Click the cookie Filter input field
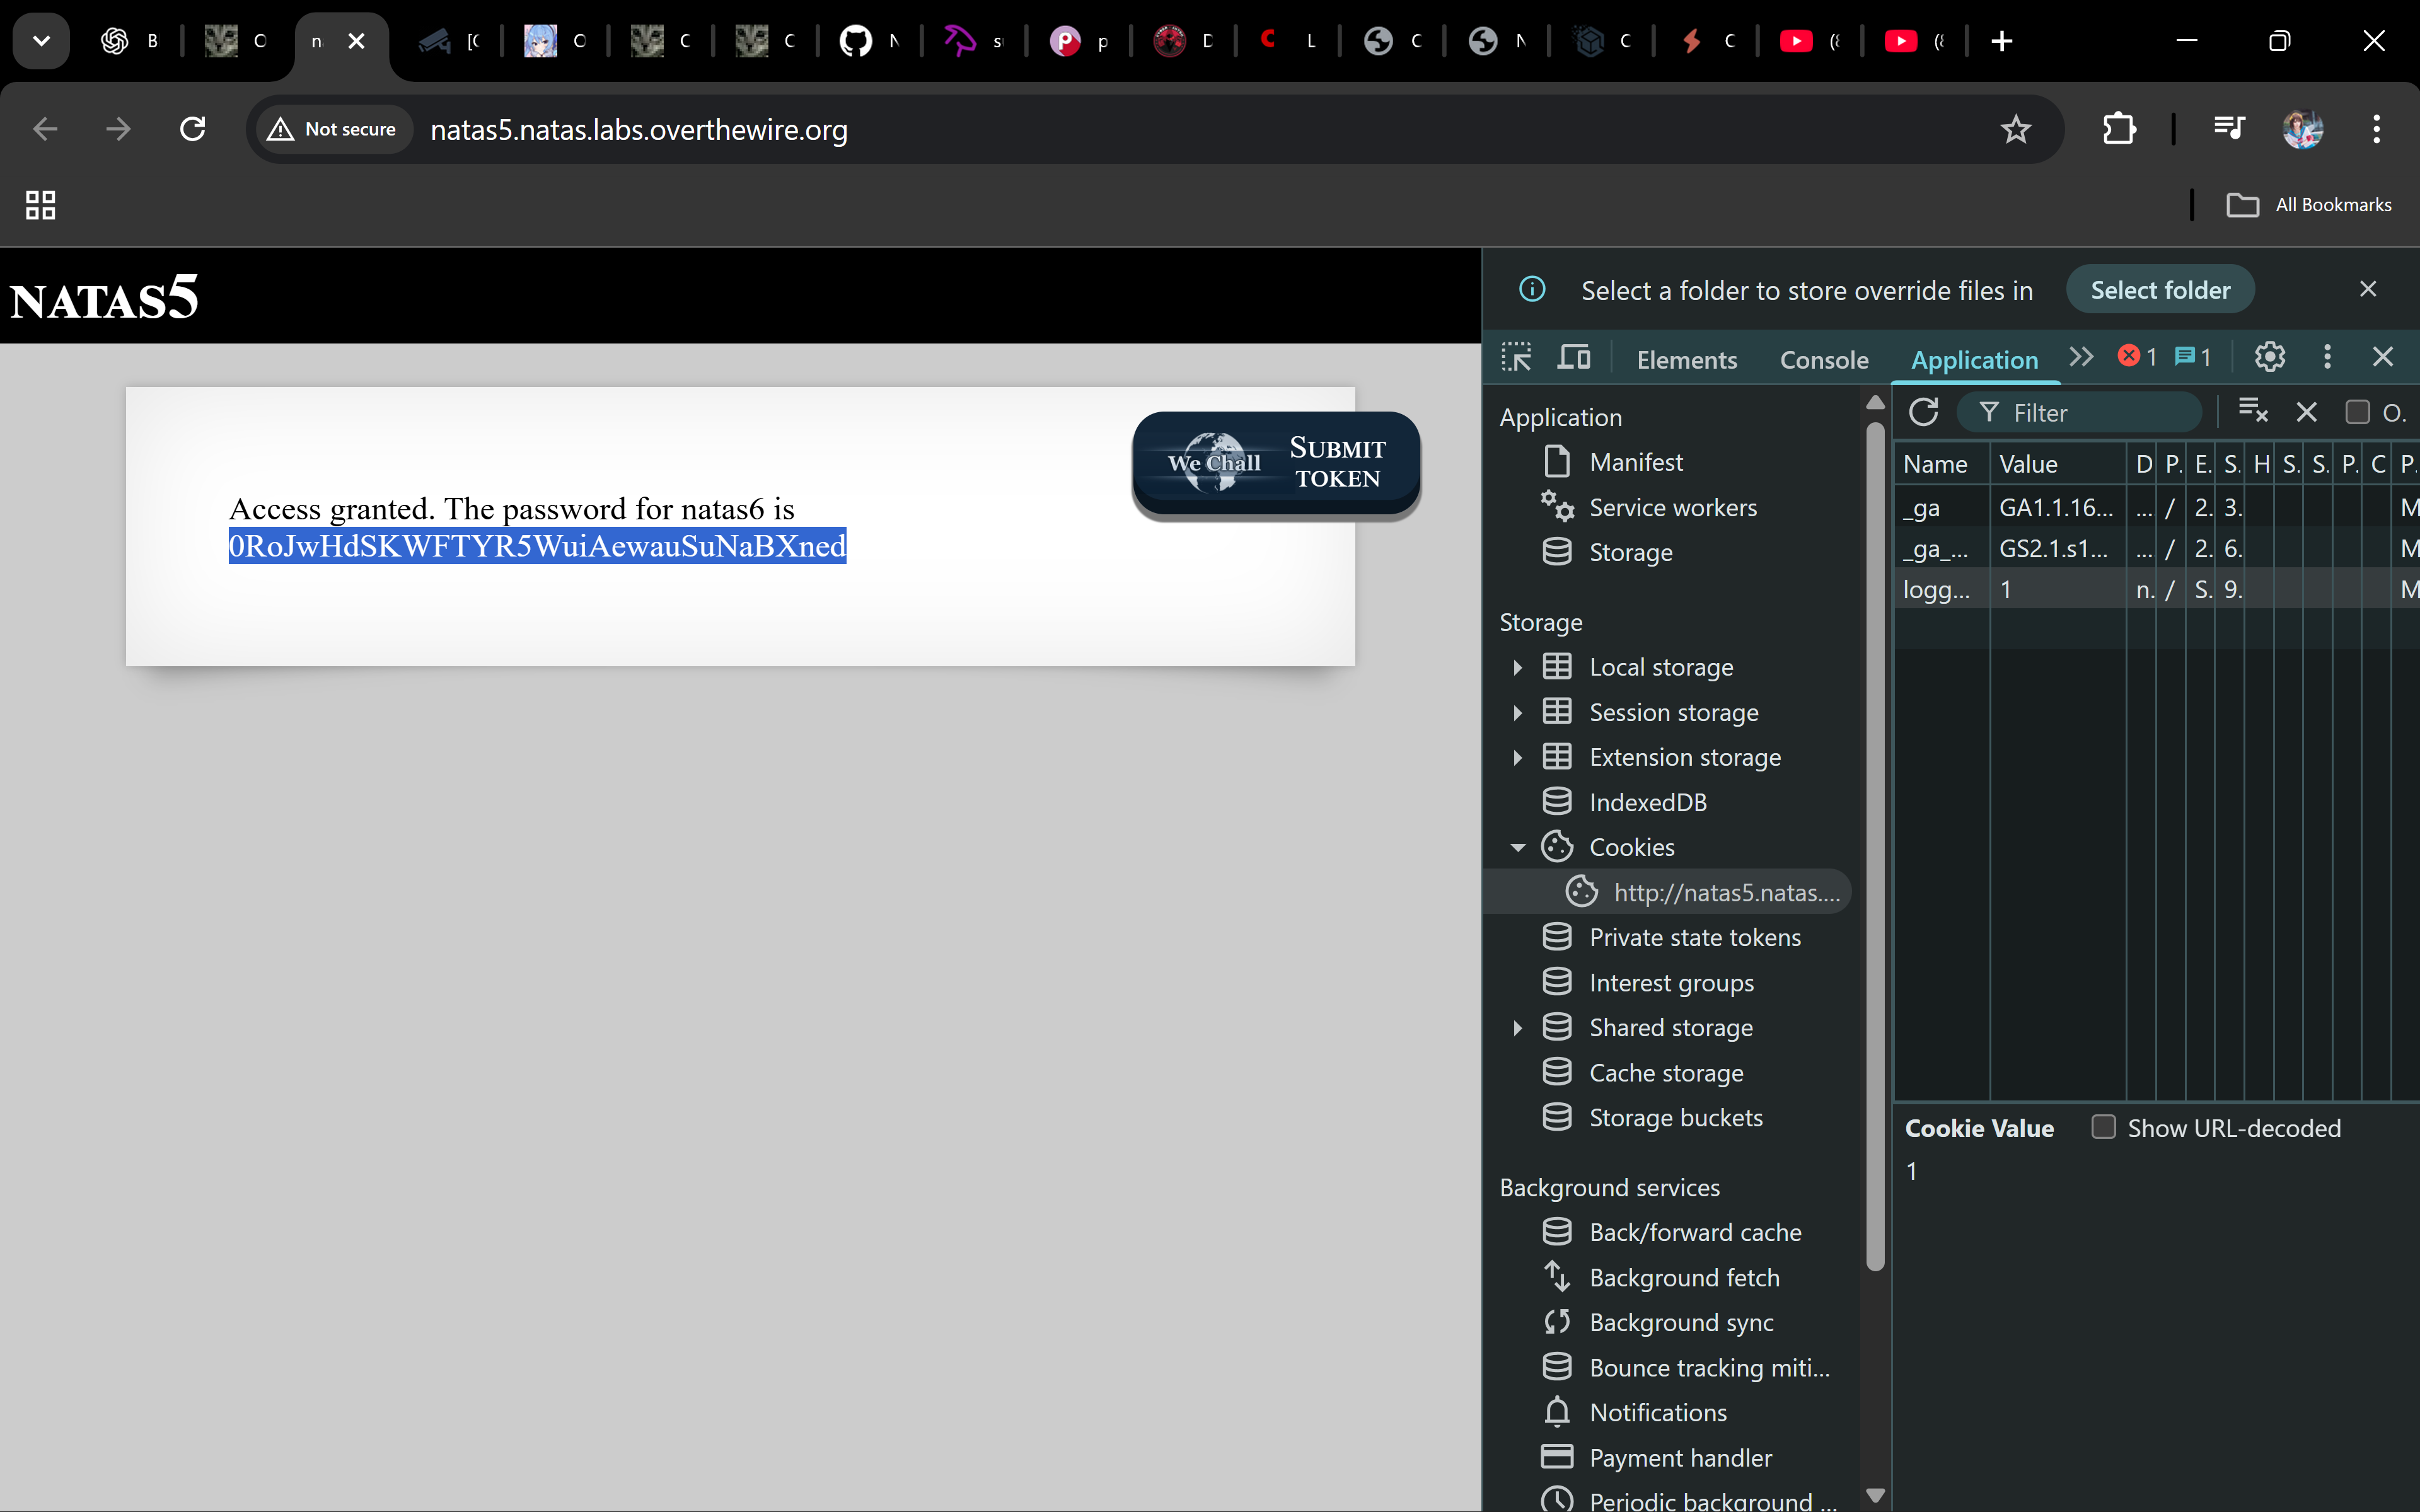Screen dimensions: 2420x1512 [x=2090, y=412]
